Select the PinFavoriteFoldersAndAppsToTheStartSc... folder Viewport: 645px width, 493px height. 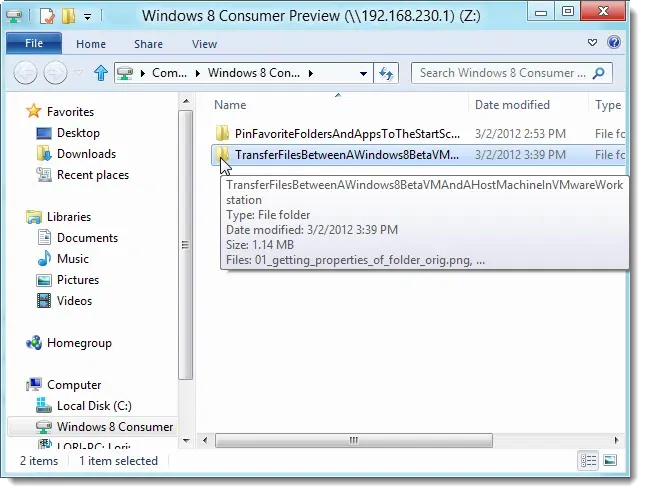347,134
